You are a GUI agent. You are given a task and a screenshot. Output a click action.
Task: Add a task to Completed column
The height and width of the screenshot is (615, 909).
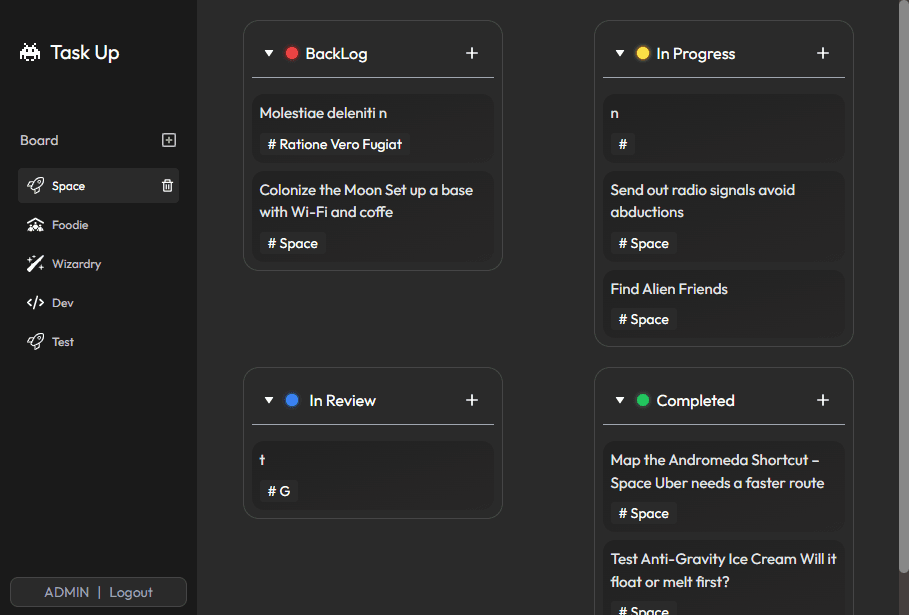click(823, 400)
